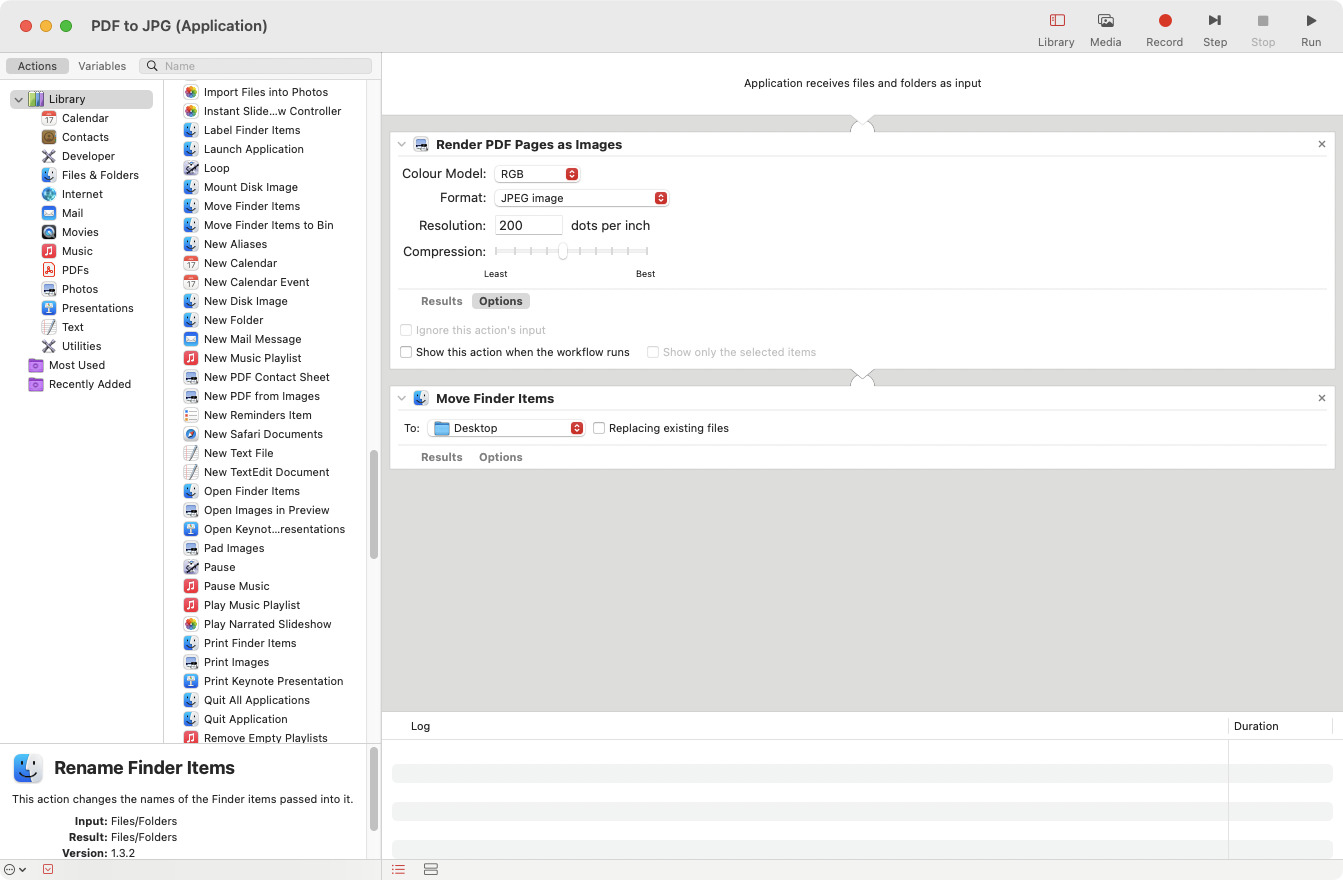
Task: Toggle Show only the selected items
Action: 653,352
